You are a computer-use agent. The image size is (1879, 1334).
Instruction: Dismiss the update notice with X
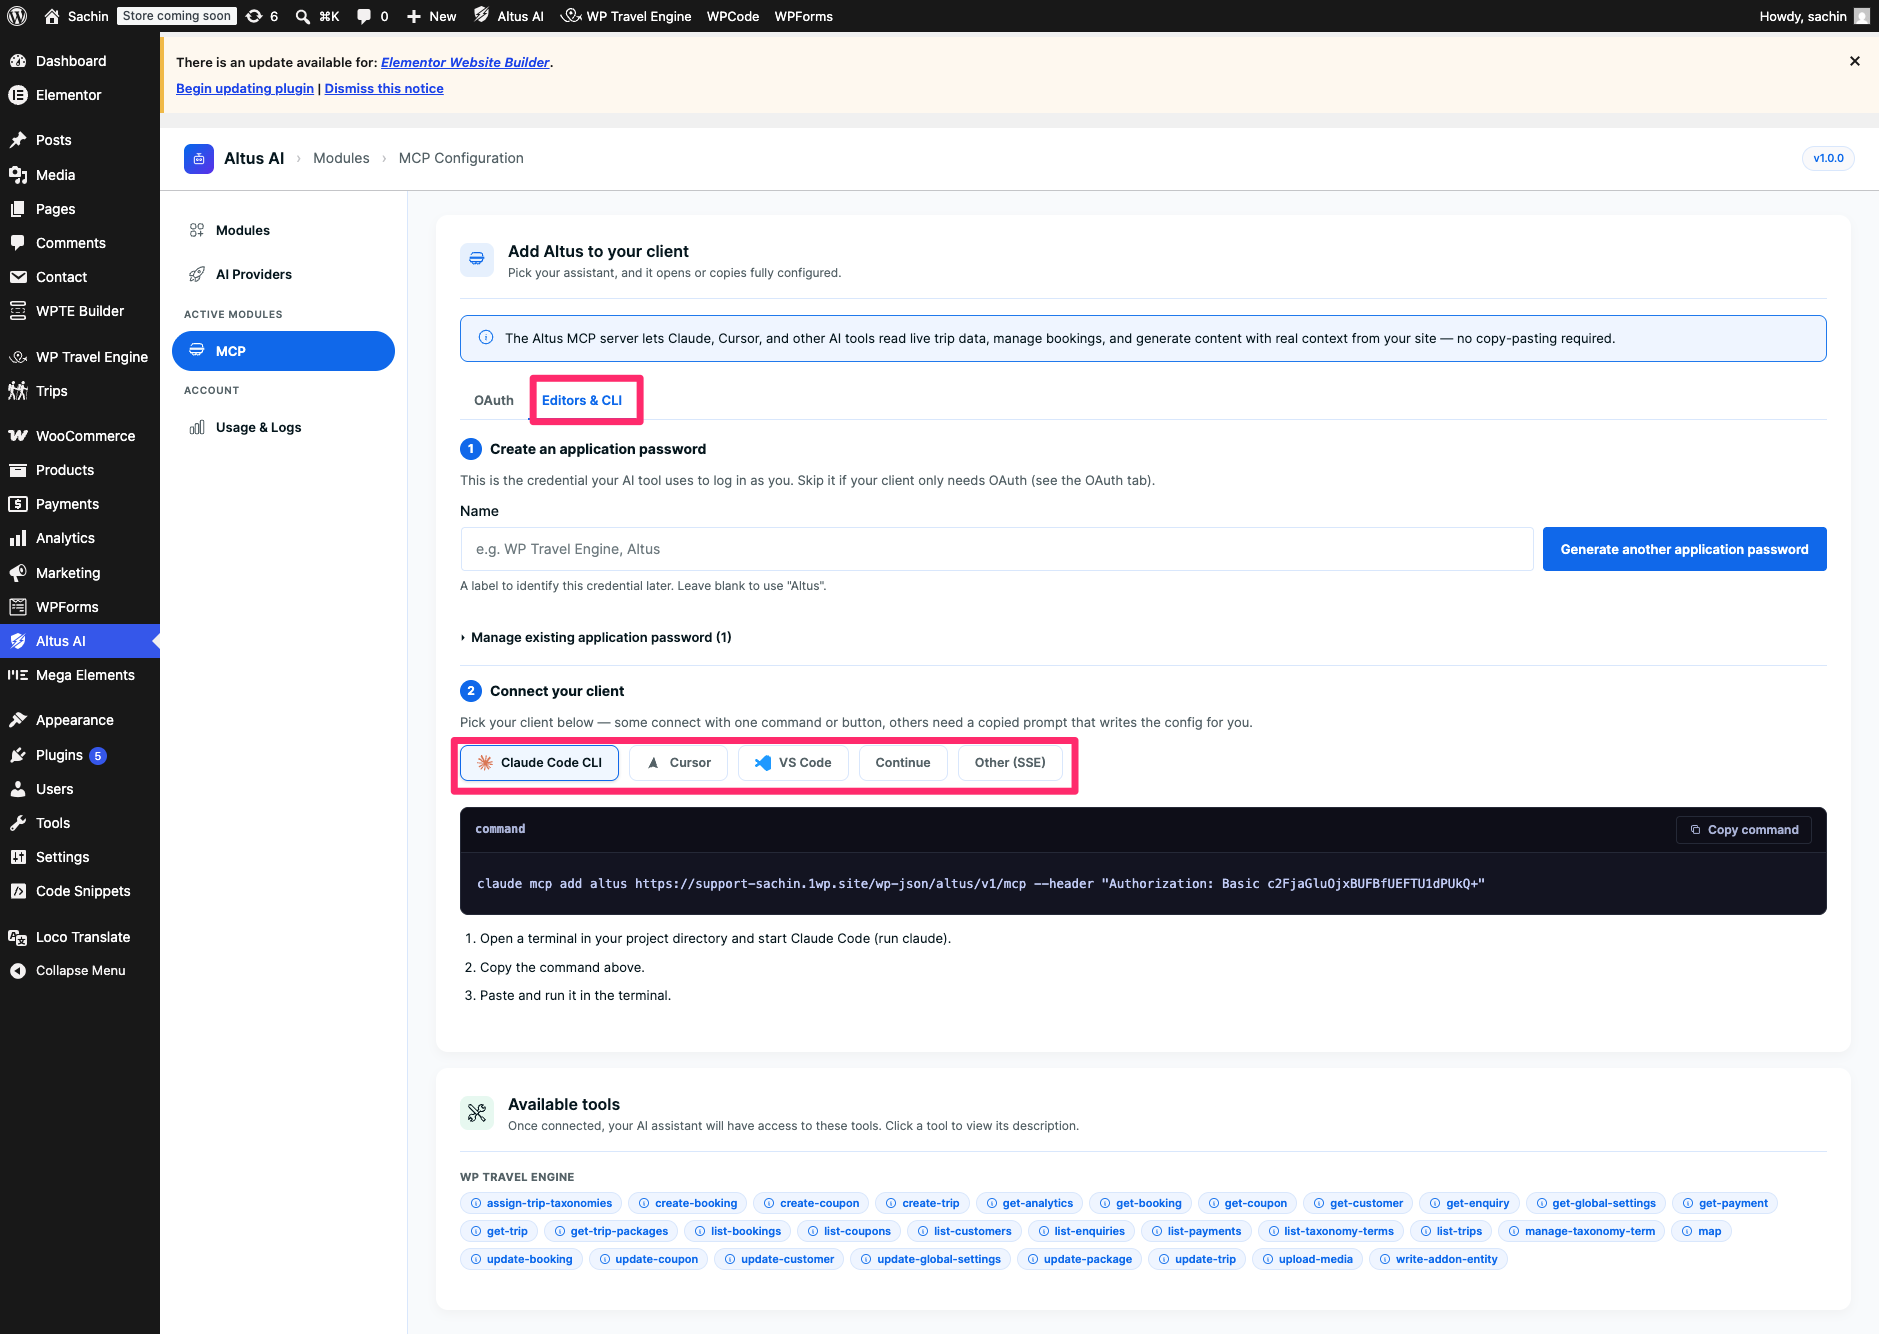point(1855,61)
